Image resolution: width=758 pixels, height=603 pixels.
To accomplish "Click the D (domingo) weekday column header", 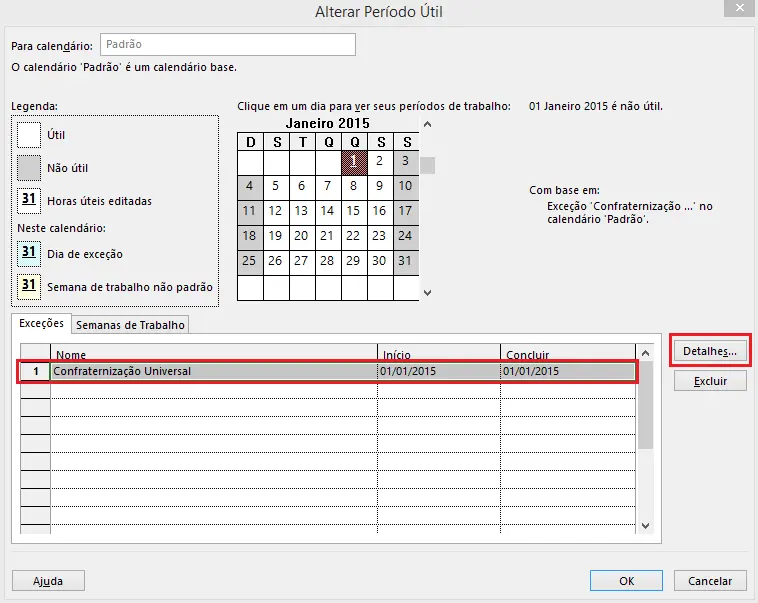I will [x=250, y=142].
